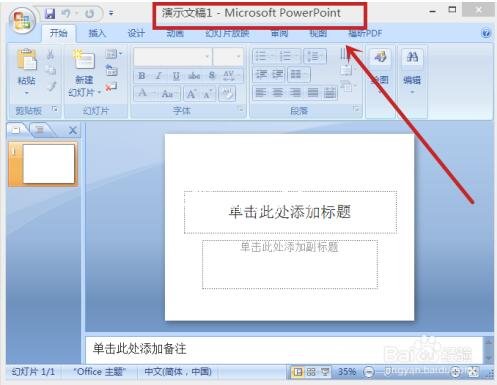Open the slide Layout dropdown icon
The height and width of the screenshot is (385, 497).
[x=114, y=54]
